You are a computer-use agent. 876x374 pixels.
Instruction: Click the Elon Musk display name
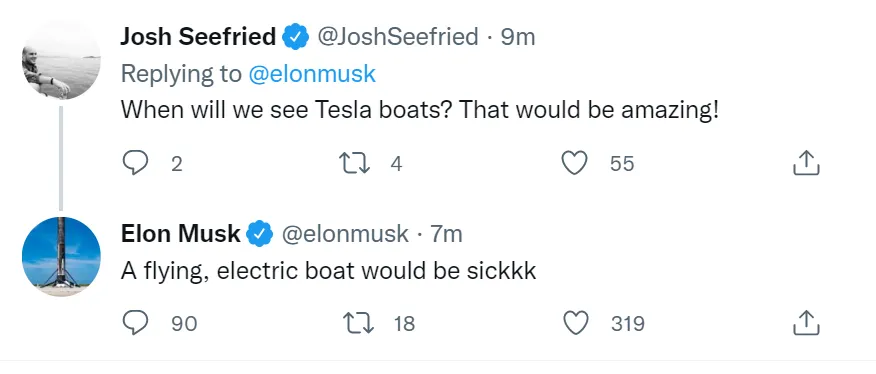coord(180,234)
